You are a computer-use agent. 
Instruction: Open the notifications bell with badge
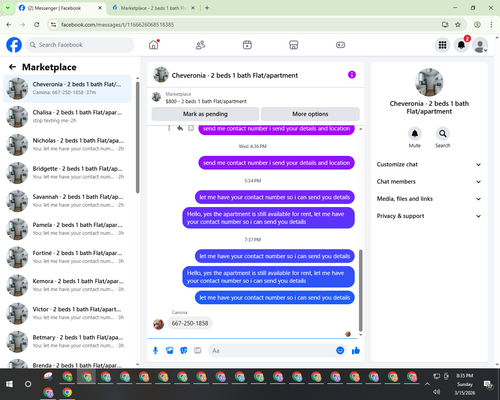coord(461,45)
